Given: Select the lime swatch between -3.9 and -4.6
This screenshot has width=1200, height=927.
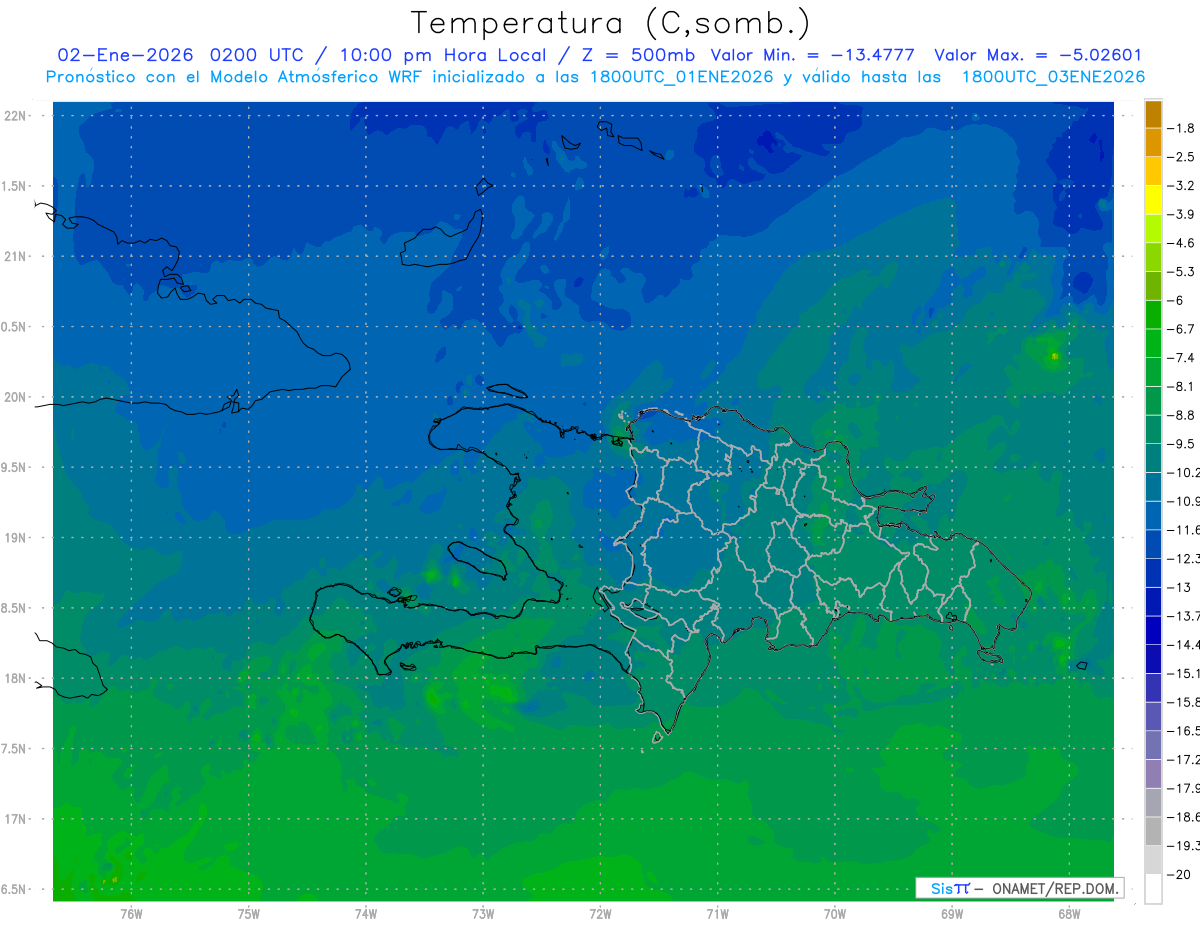Looking at the screenshot, I should coord(1153,229).
